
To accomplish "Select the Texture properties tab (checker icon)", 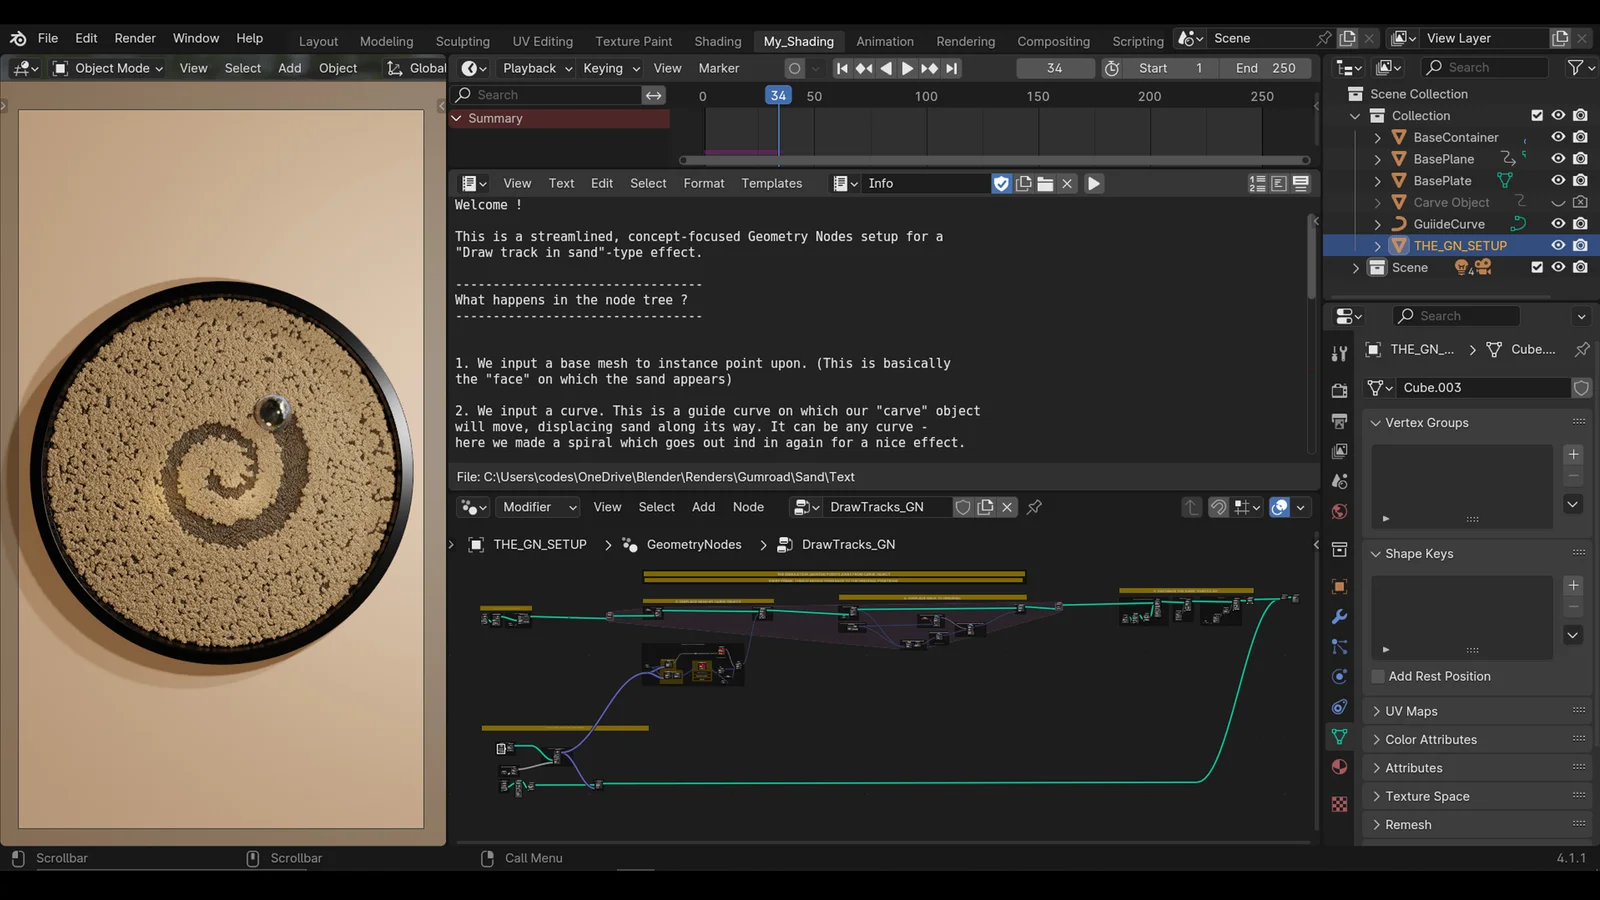I will point(1340,804).
